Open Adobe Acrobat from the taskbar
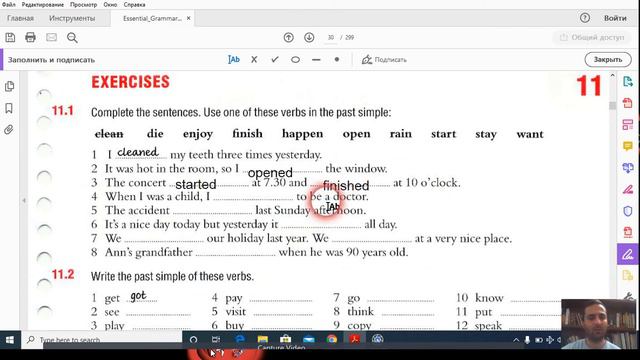 coord(354,339)
